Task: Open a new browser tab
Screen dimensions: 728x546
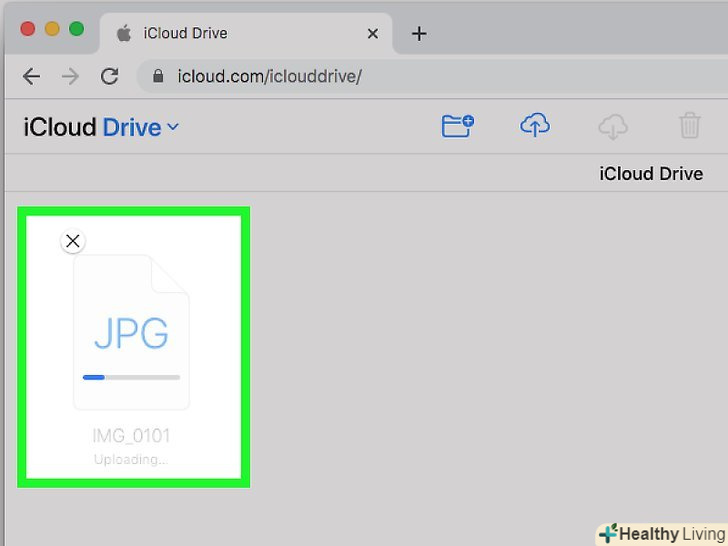Action: pos(419,33)
